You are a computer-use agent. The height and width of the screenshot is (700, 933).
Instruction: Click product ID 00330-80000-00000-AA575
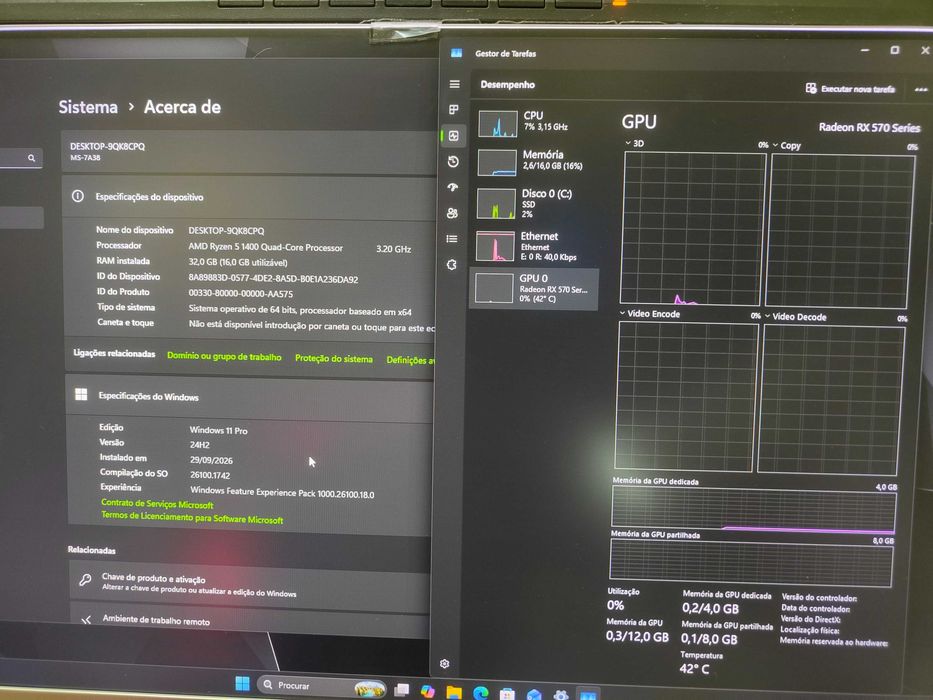[x=240, y=293]
